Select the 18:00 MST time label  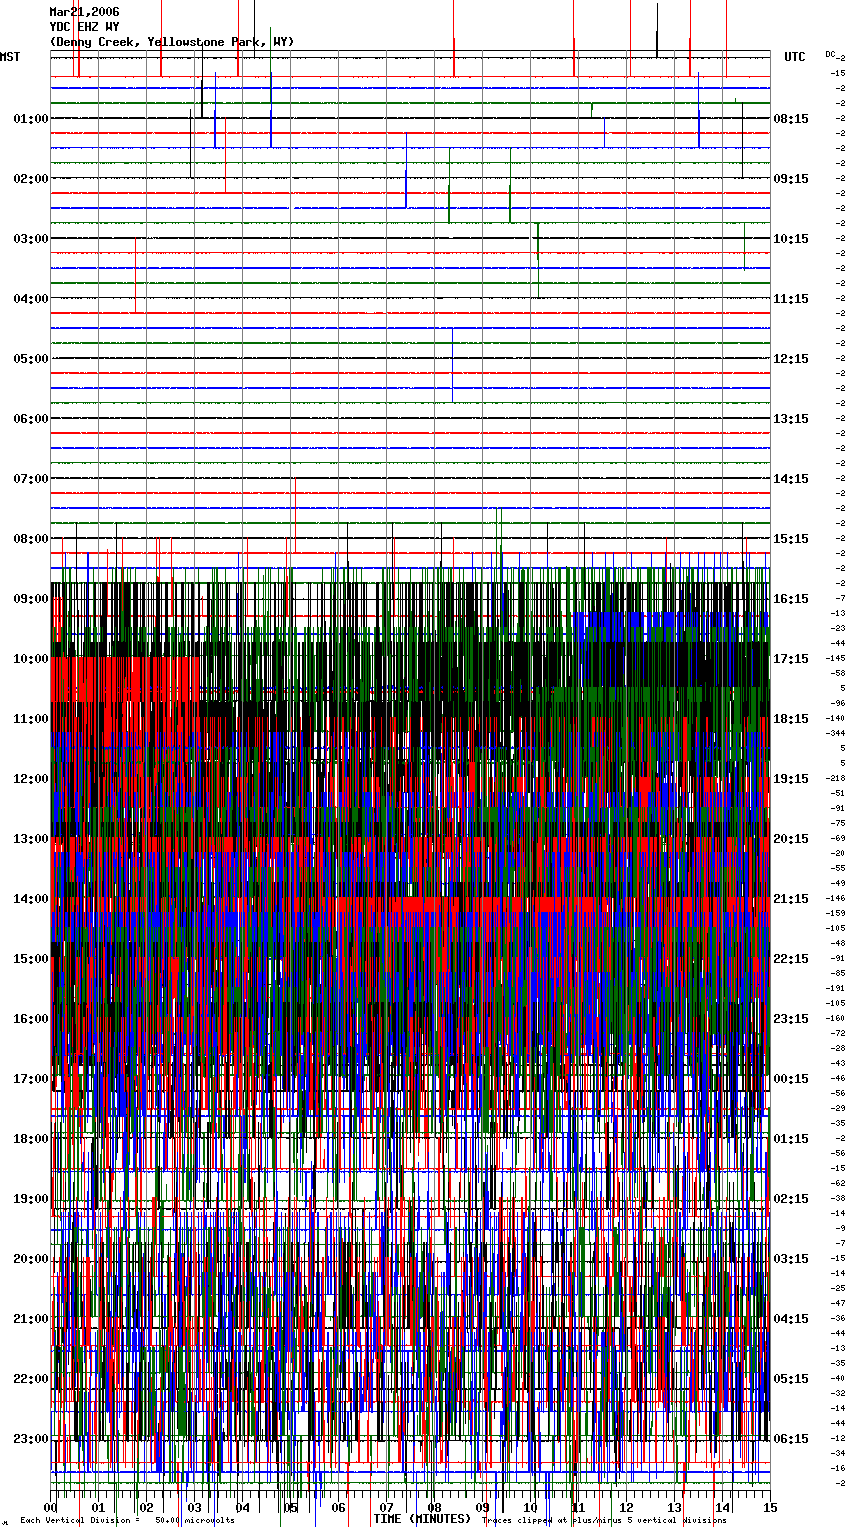31,1139
